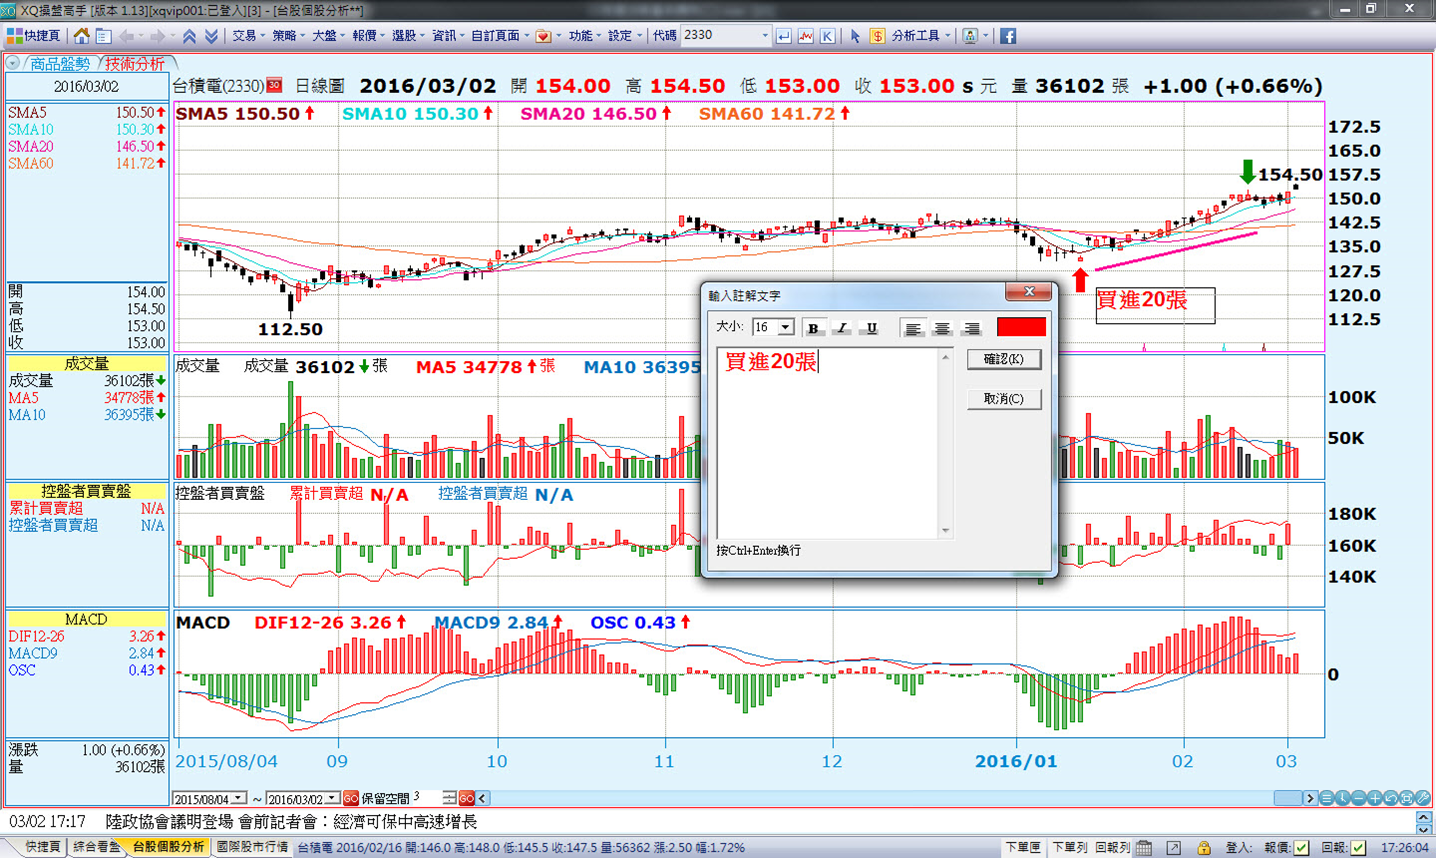The height and width of the screenshot is (858, 1436).
Task: Click the user profile icon in toolbar
Action: point(970,36)
